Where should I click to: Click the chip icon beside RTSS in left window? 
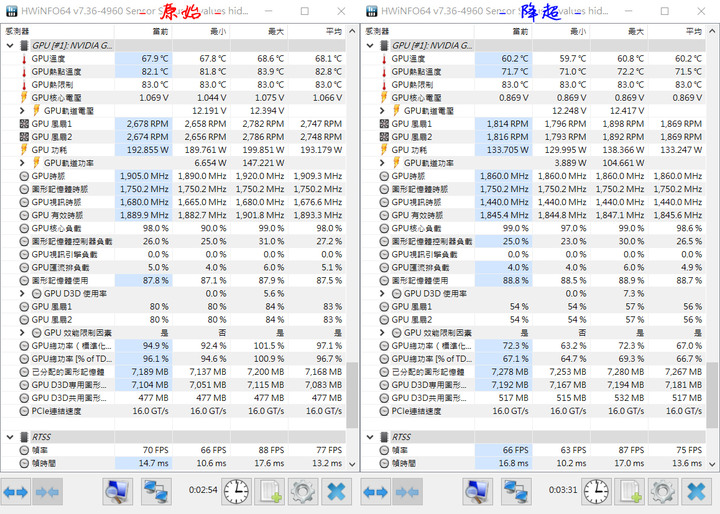pos(24,437)
